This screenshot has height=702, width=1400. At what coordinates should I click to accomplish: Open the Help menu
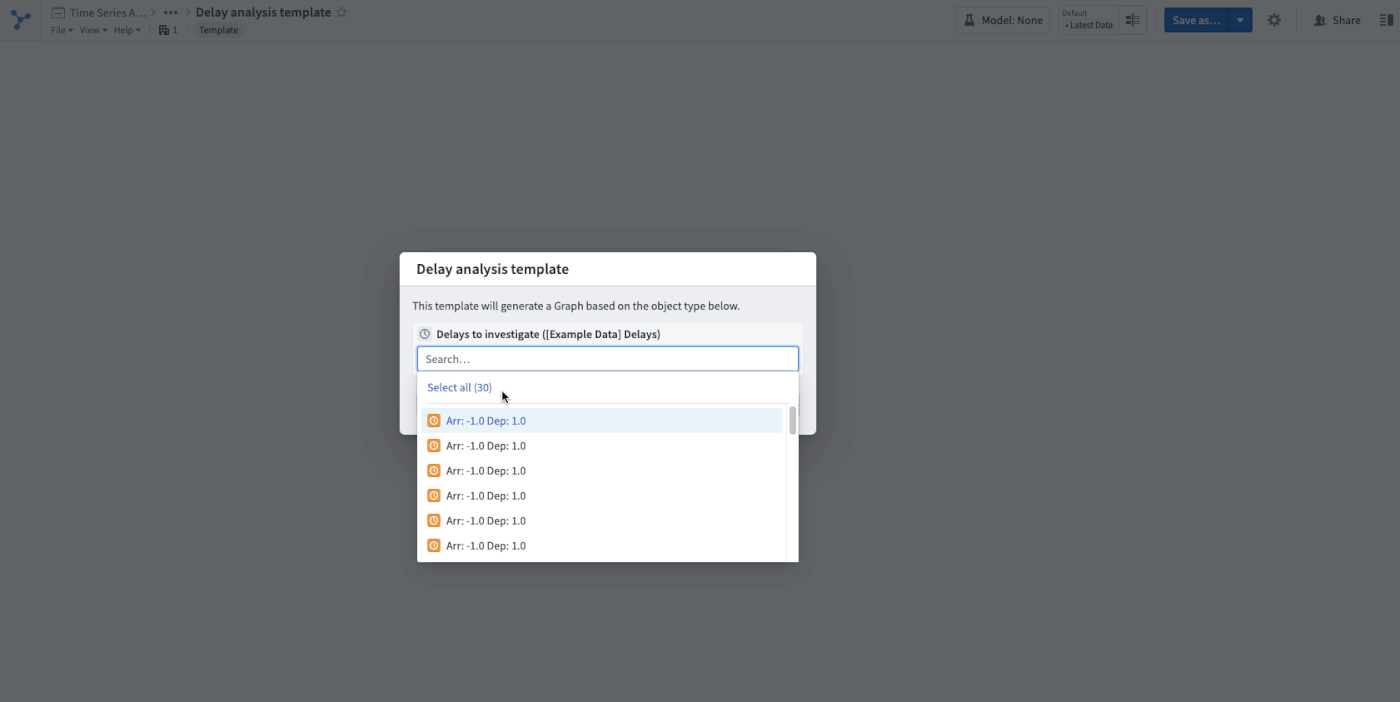click(127, 30)
